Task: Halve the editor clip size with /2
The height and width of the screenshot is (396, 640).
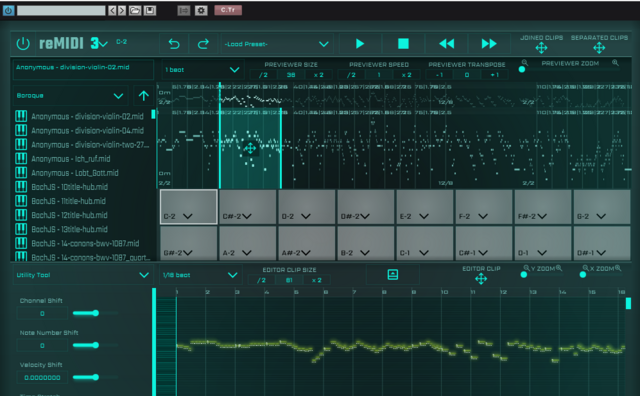Action: pyautogui.click(x=261, y=280)
